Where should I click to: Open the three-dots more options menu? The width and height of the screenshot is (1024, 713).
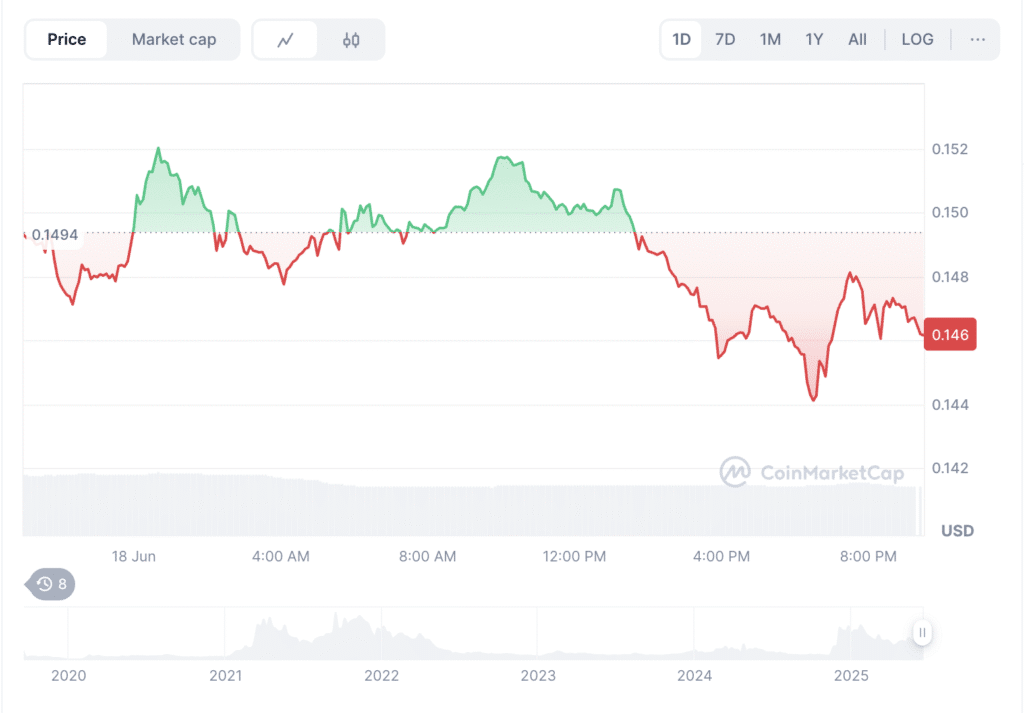click(977, 40)
